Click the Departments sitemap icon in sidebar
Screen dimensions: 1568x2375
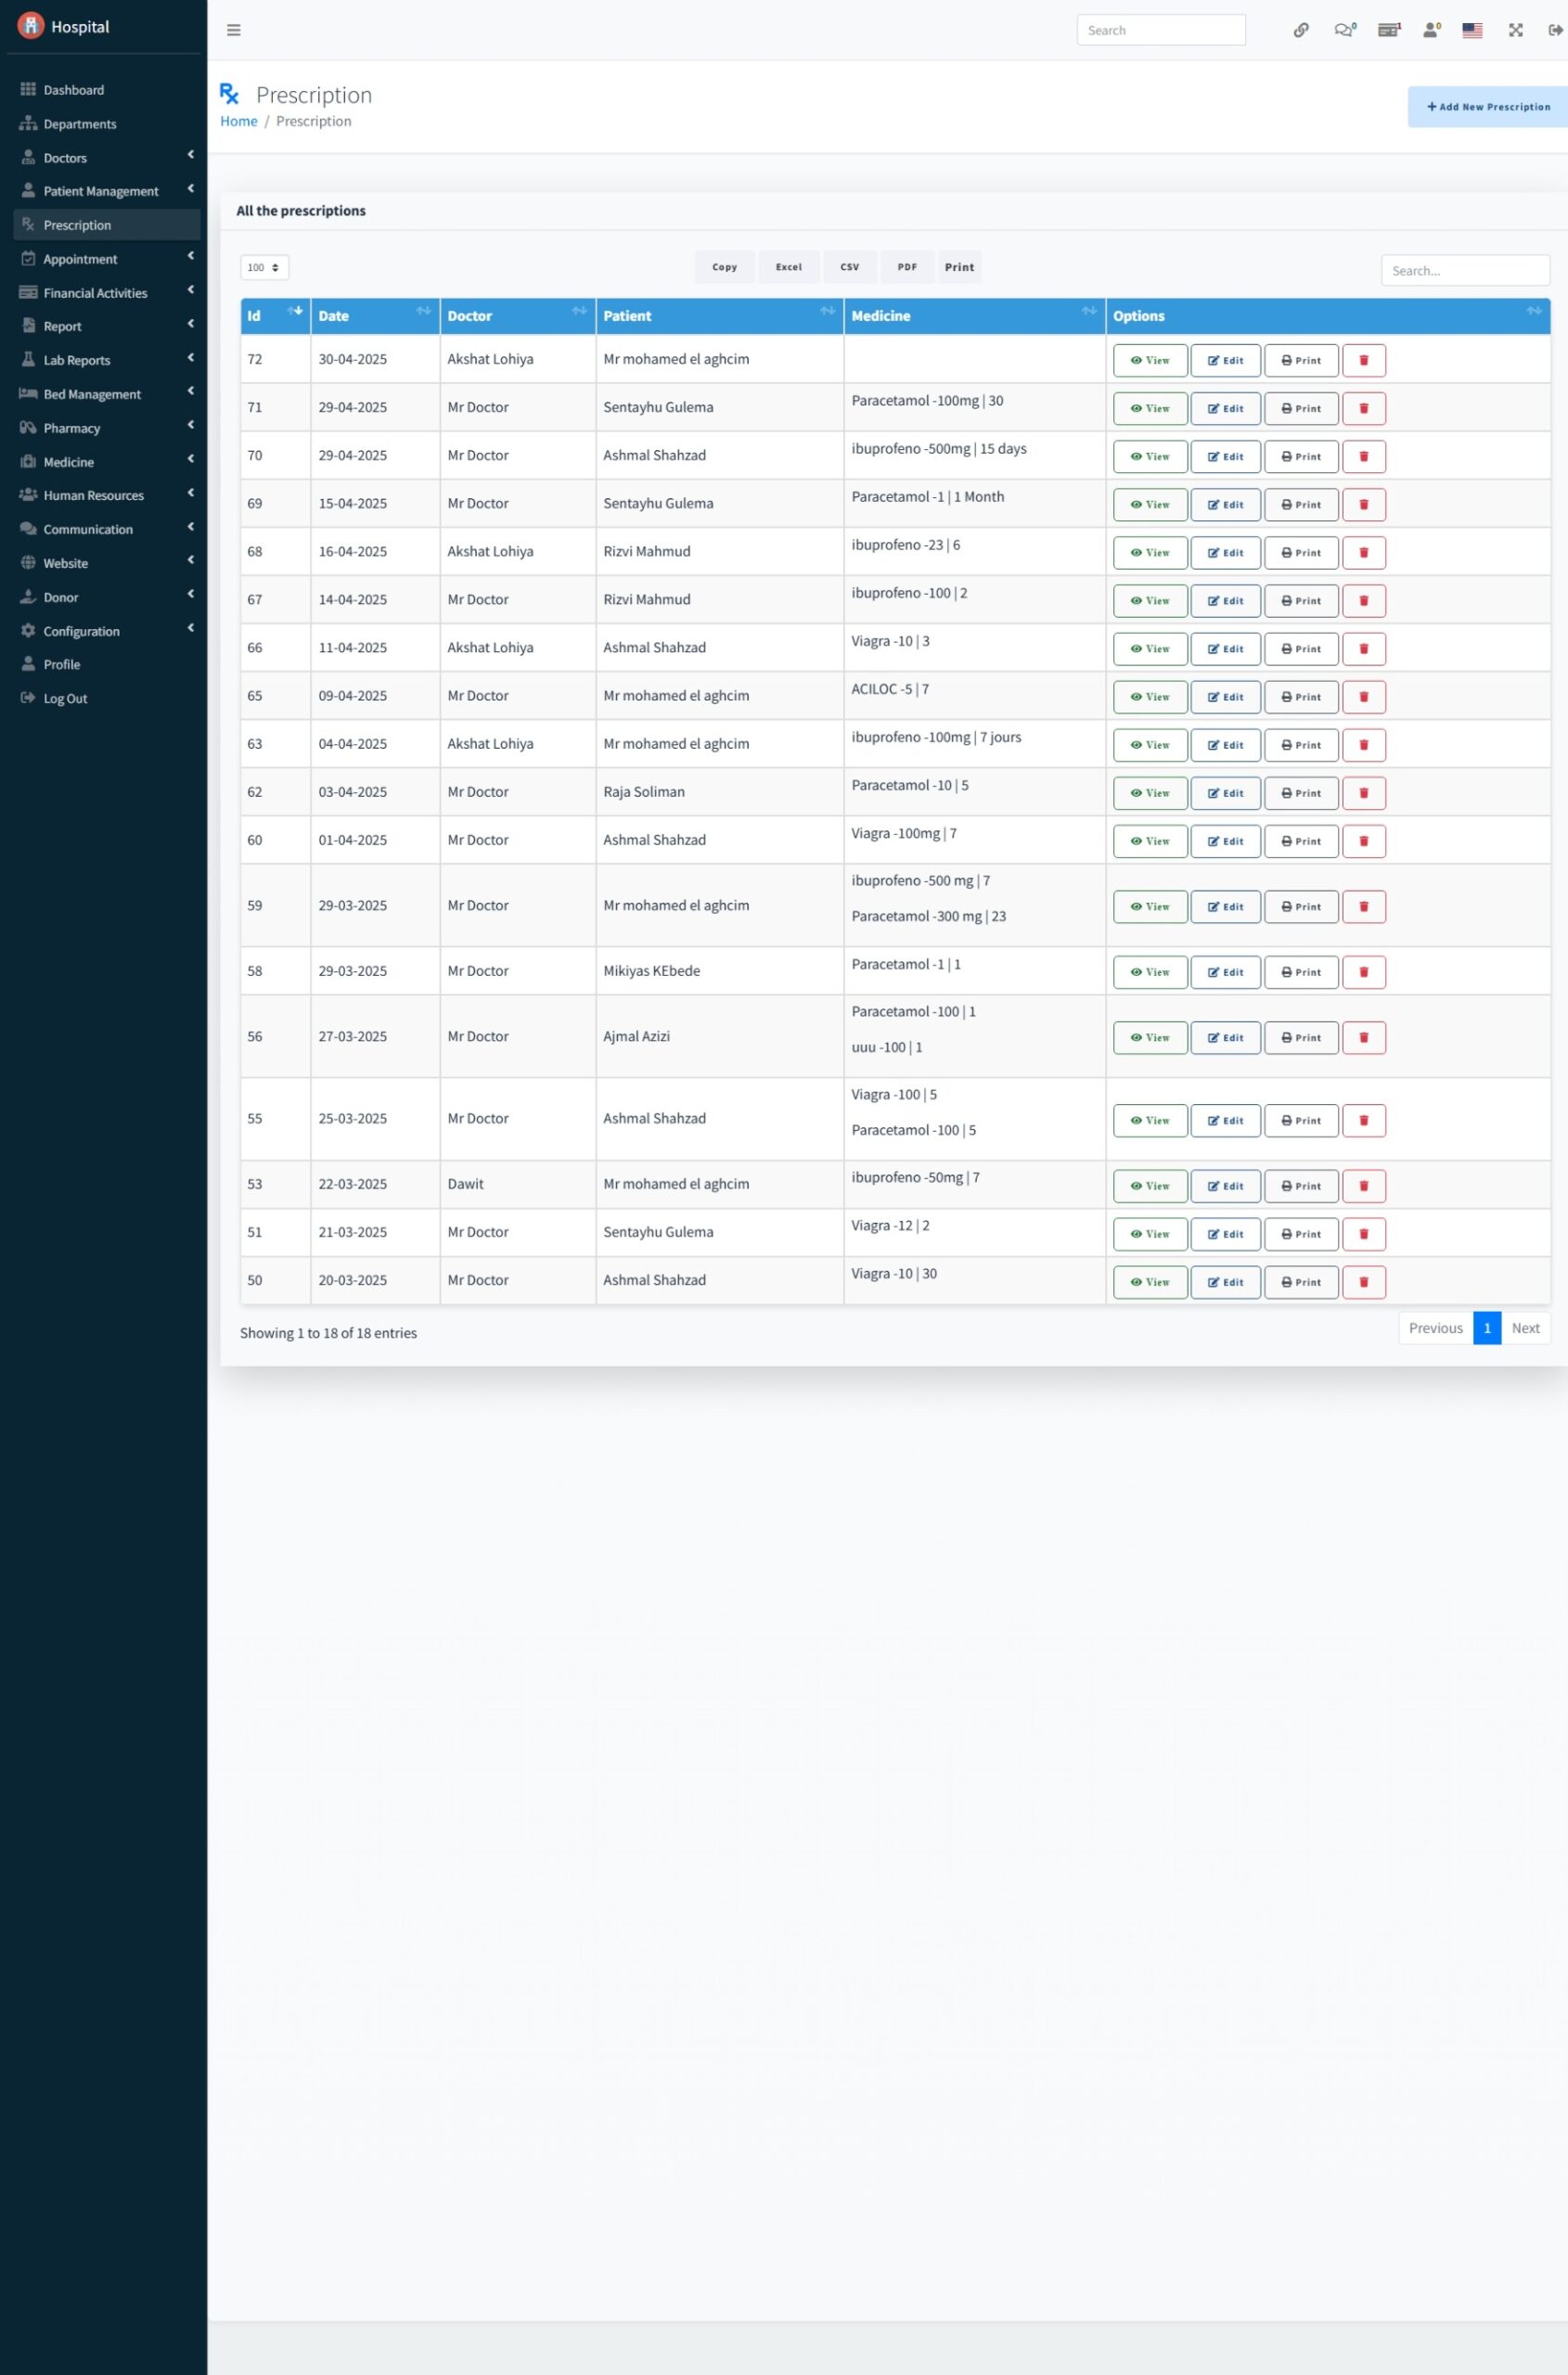coord(28,123)
